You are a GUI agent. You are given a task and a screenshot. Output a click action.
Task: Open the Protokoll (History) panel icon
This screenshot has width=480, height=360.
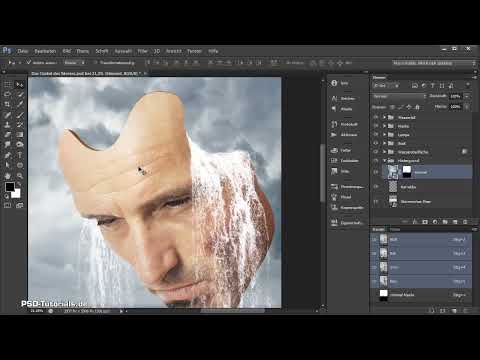[334, 124]
